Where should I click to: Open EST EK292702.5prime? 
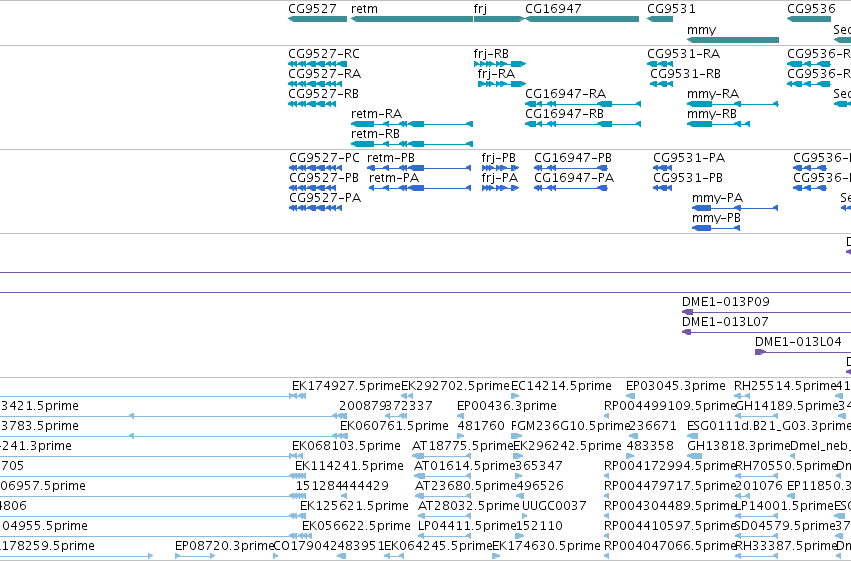(455, 386)
